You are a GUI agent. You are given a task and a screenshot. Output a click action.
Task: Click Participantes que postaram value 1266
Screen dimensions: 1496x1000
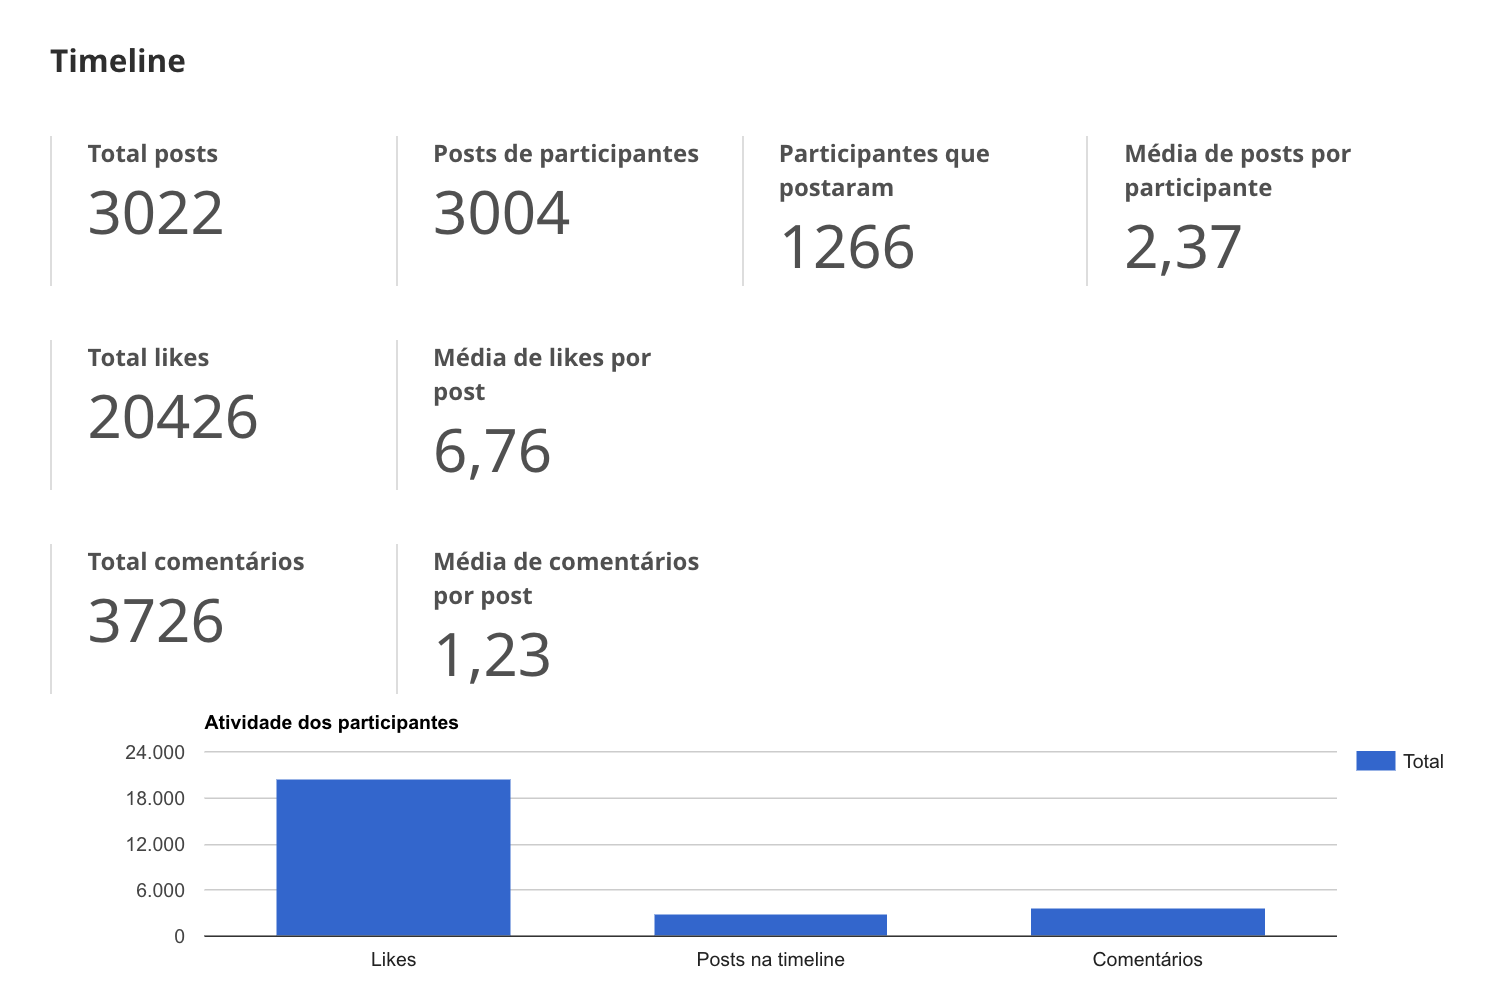[848, 247]
